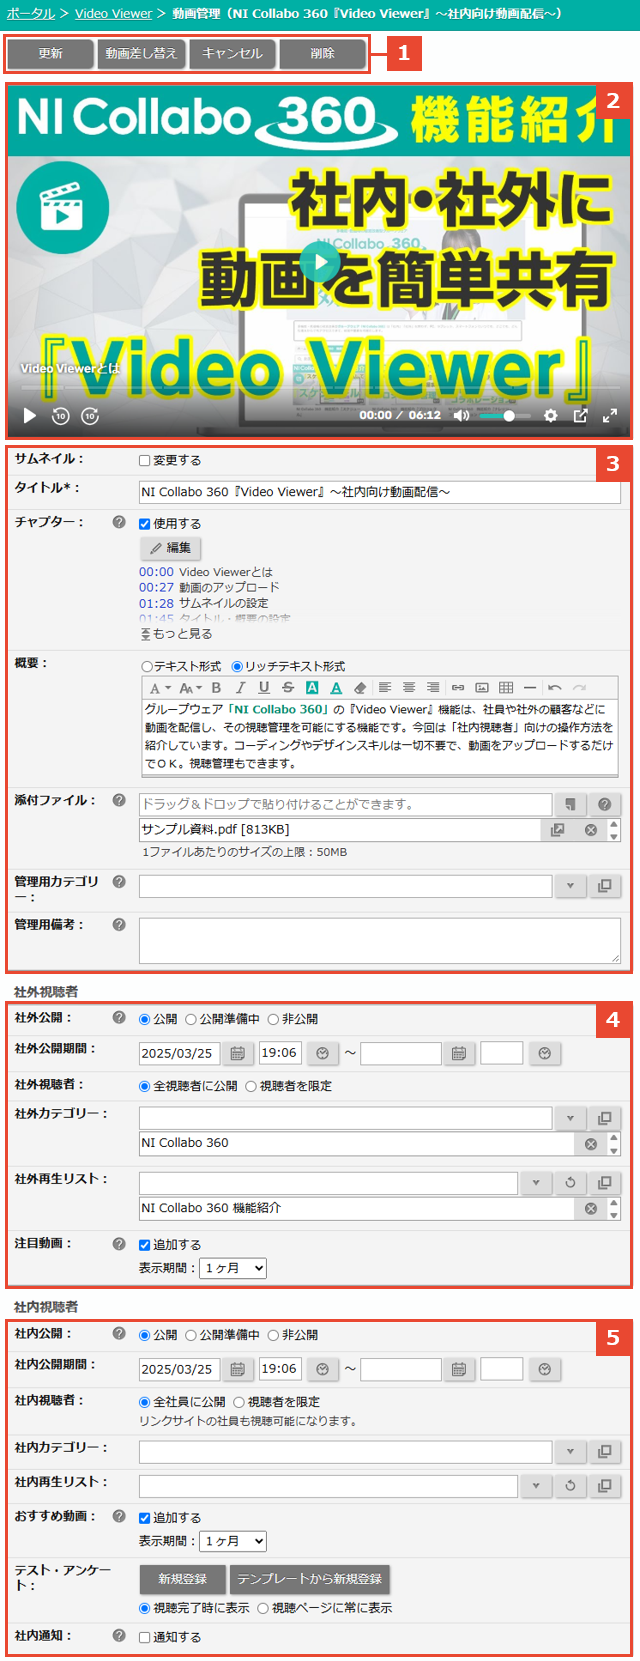This screenshot has height=1661, width=640.
Task: Center align text in editor
Action: coord(409,687)
